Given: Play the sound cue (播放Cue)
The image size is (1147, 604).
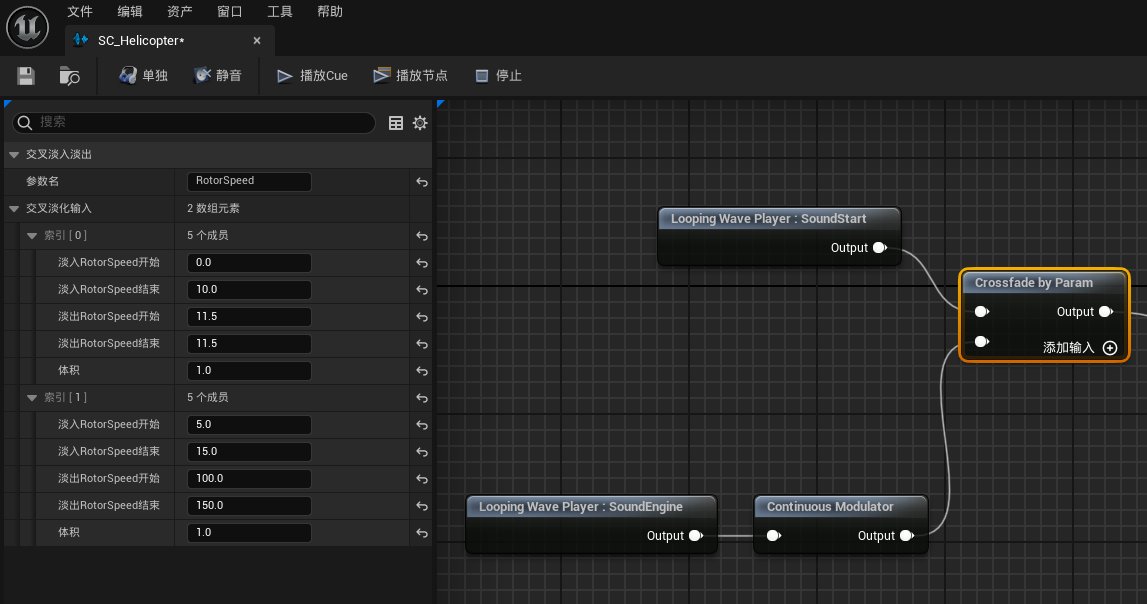Looking at the screenshot, I should point(312,75).
